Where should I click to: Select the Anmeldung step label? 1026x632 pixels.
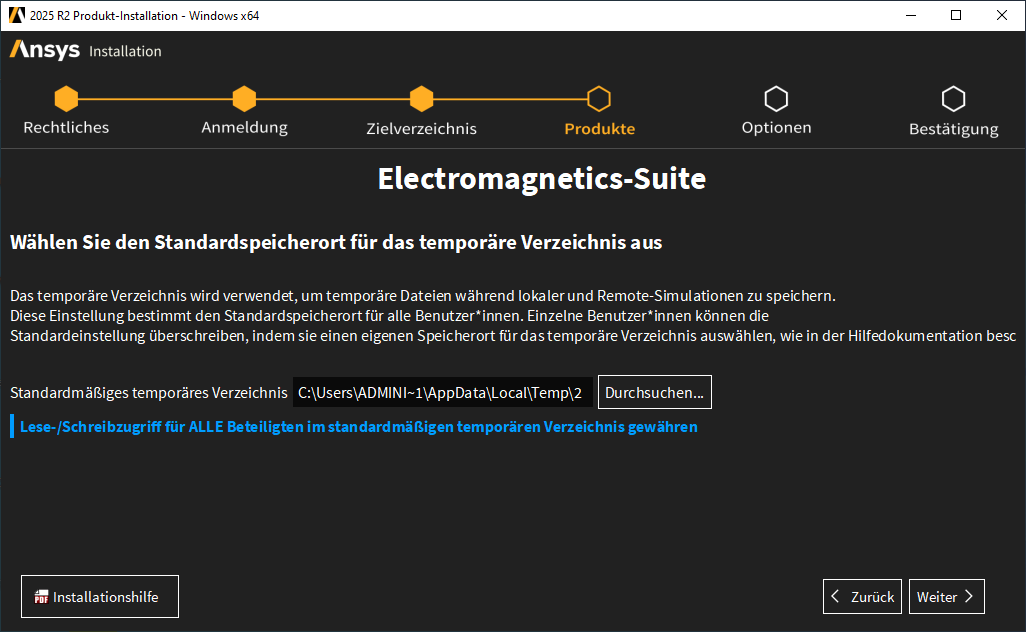244,128
